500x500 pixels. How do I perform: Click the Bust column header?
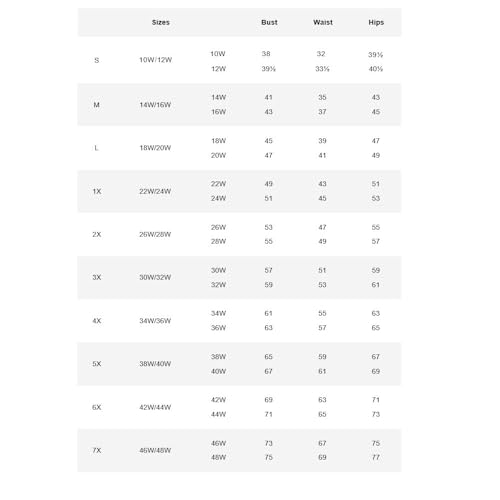[x=269, y=22]
